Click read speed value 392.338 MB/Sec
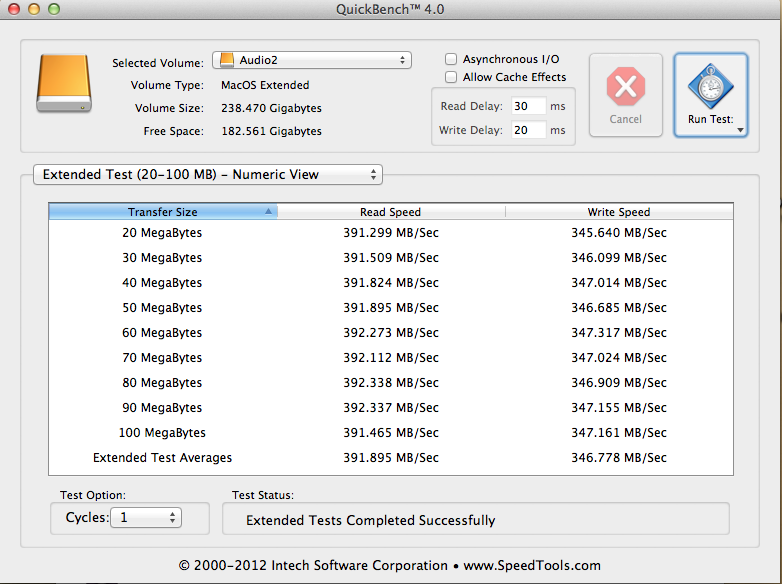This screenshot has width=782, height=584. pyautogui.click(x=391, y=383)
